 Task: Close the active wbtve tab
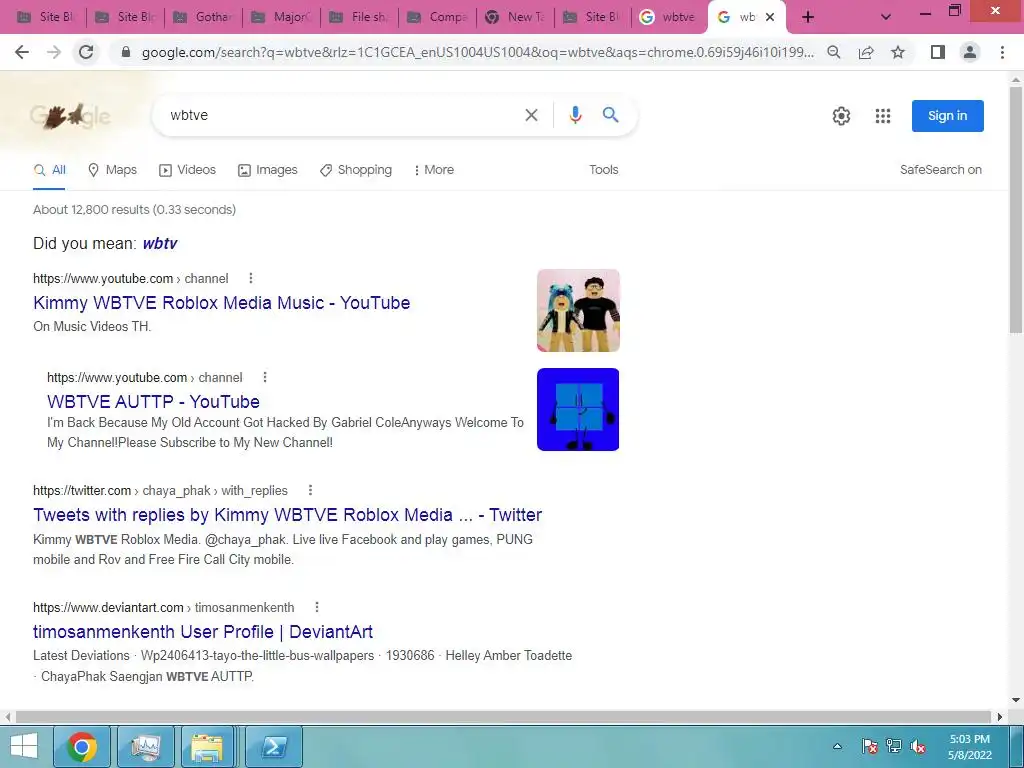click(770, 17)
